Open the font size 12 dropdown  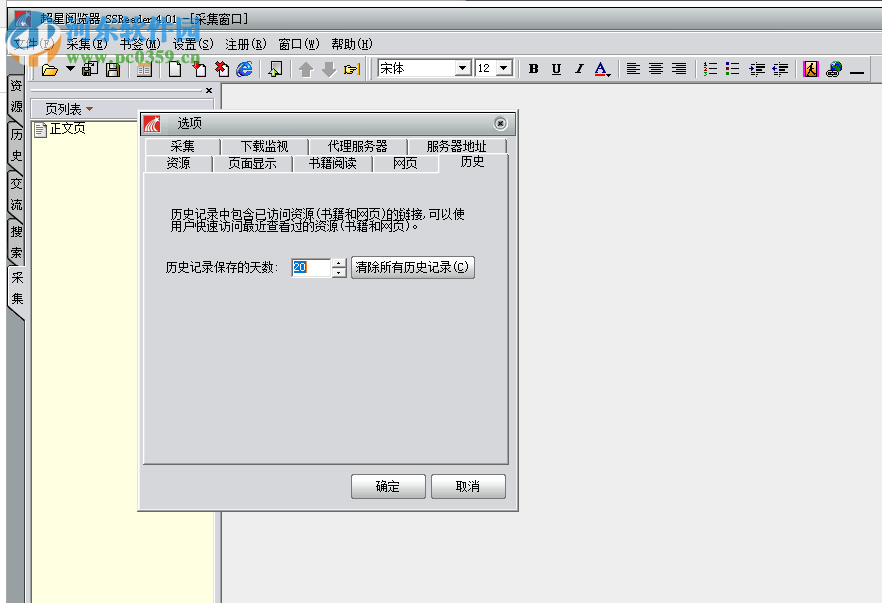(x=504, y=68)
